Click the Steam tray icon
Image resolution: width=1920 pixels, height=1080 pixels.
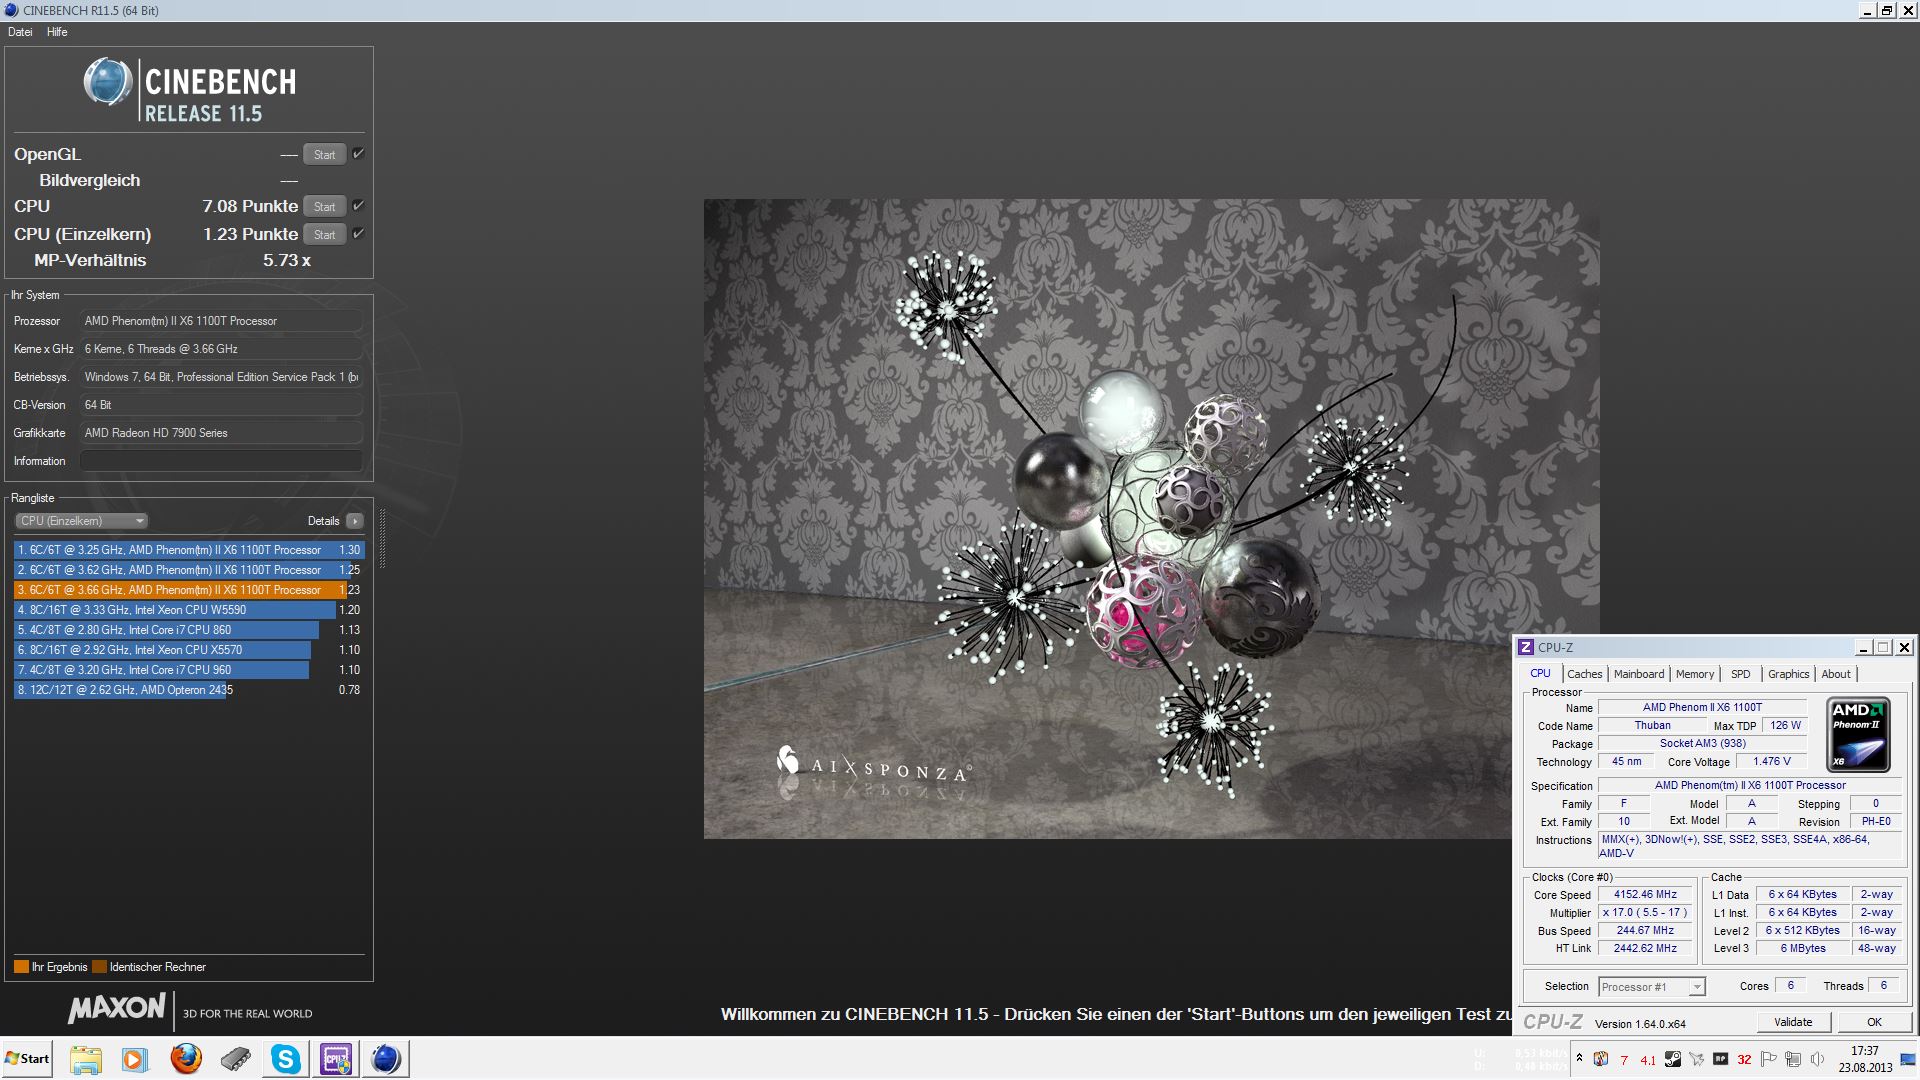coord(1672,1059)
